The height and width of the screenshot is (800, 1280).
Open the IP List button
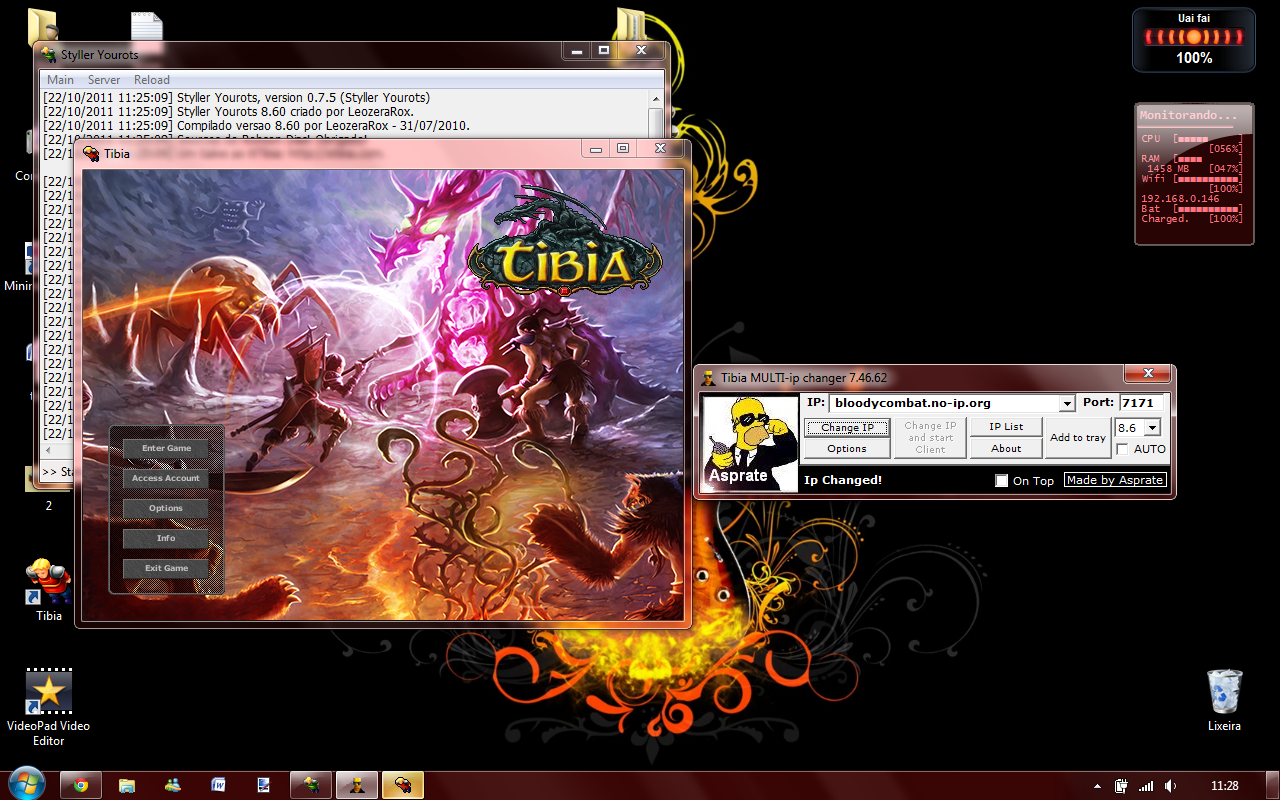coord(1006,427)
